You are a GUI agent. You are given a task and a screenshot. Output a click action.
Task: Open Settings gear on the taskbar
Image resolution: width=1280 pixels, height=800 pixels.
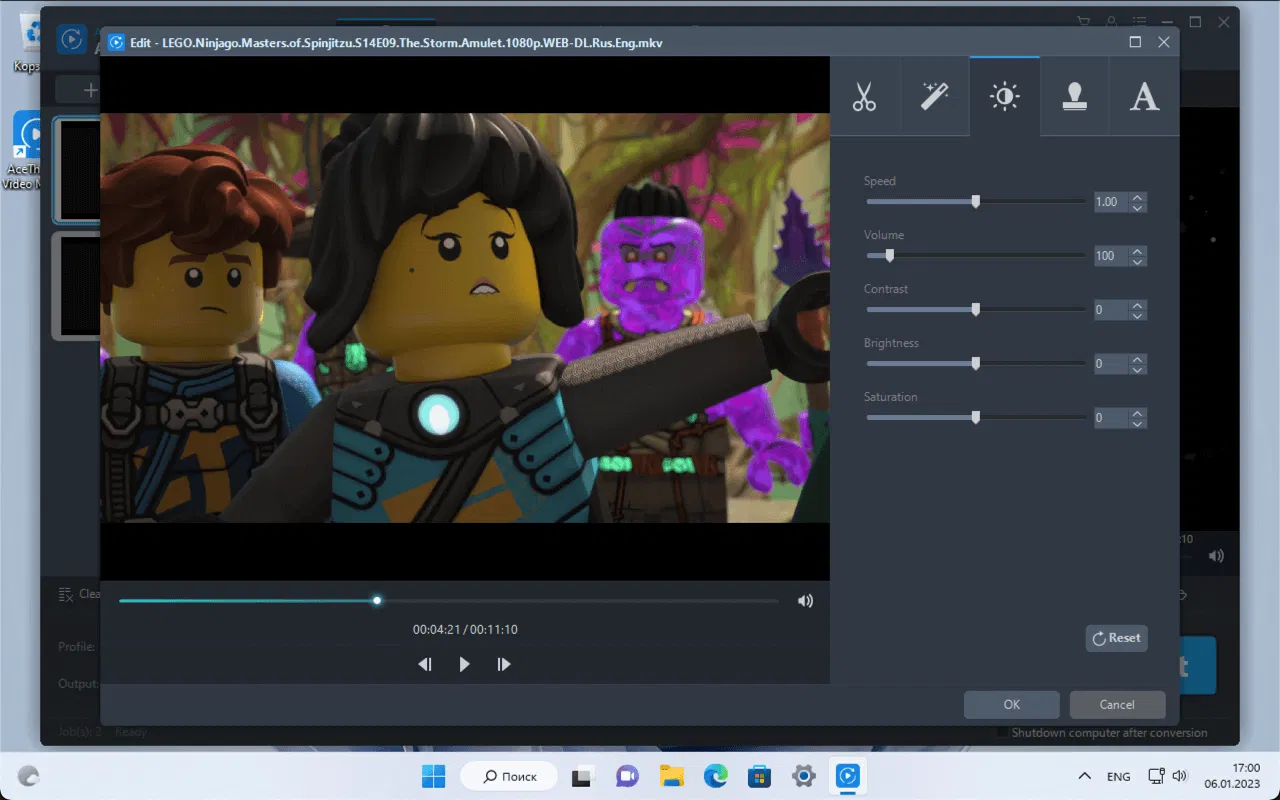(x=803, y=776)
